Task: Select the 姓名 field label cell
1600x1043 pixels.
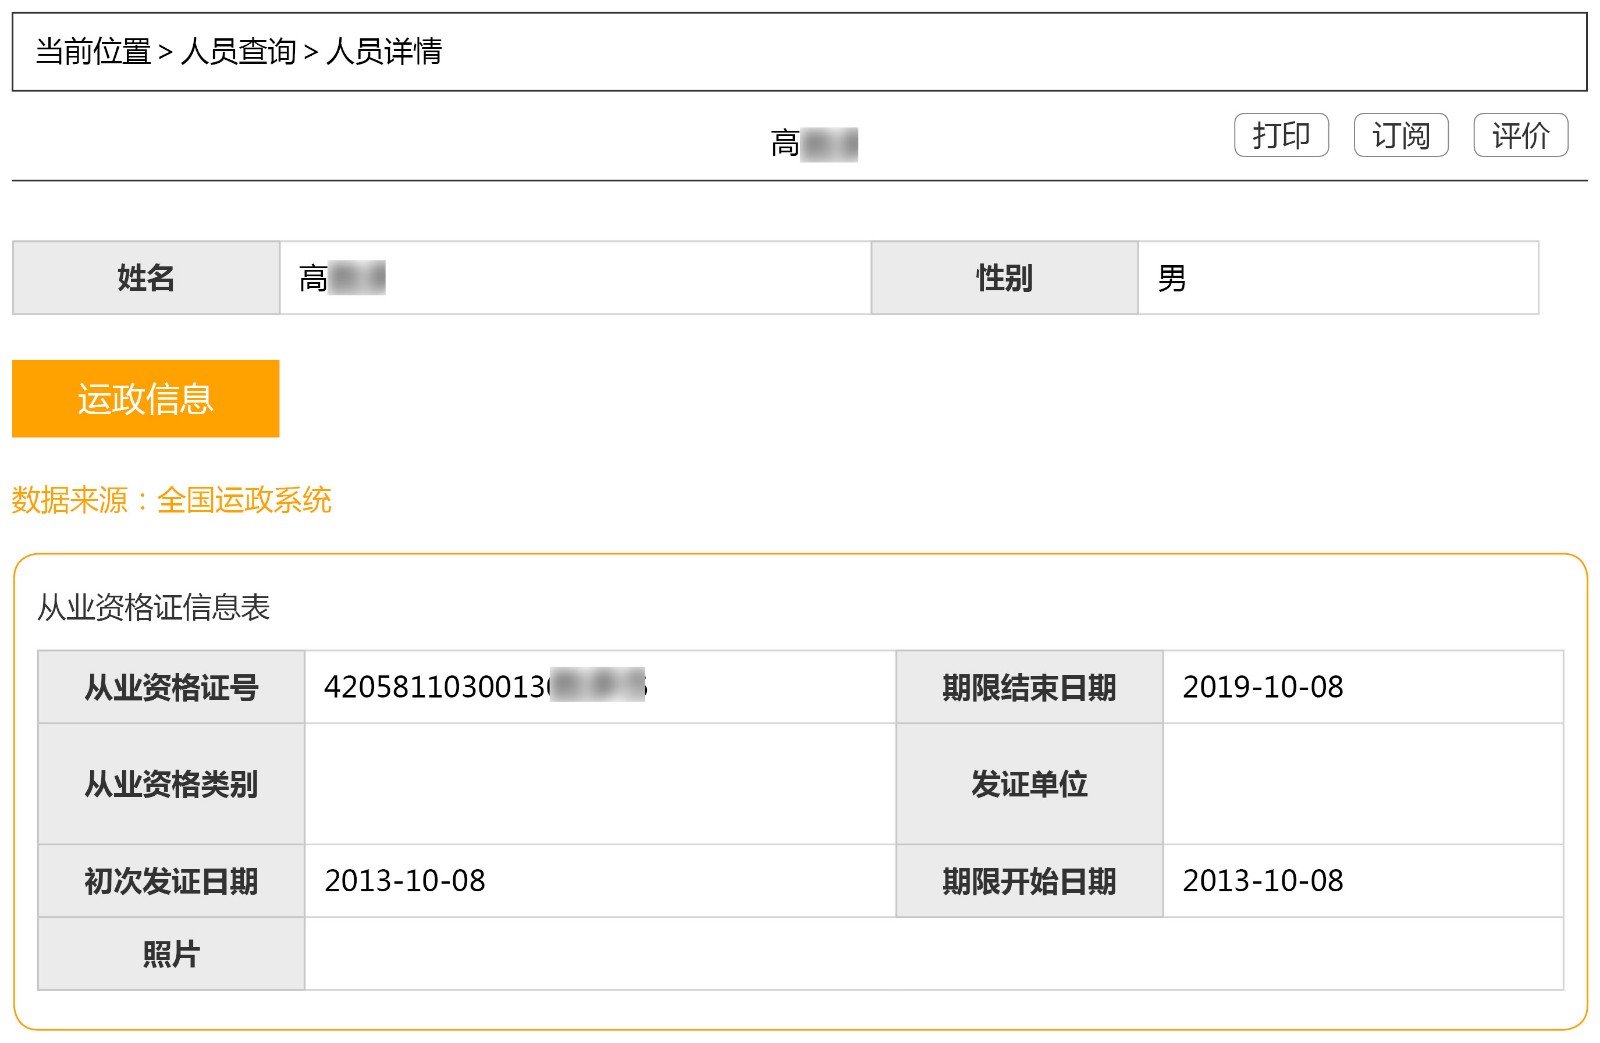Action: (147, 277)
